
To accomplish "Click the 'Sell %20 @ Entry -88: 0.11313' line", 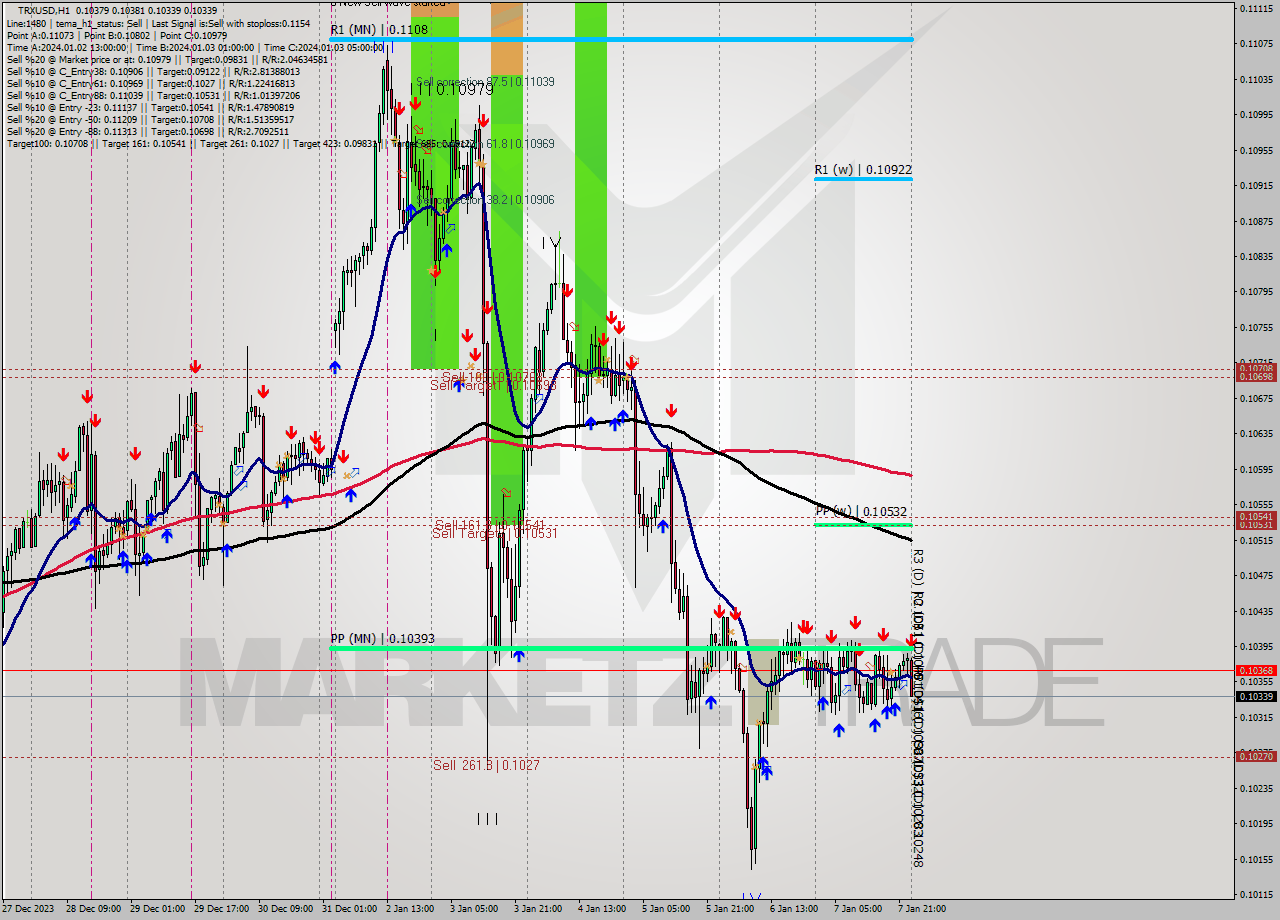I will pyautogui.click(x=148, y=132).
